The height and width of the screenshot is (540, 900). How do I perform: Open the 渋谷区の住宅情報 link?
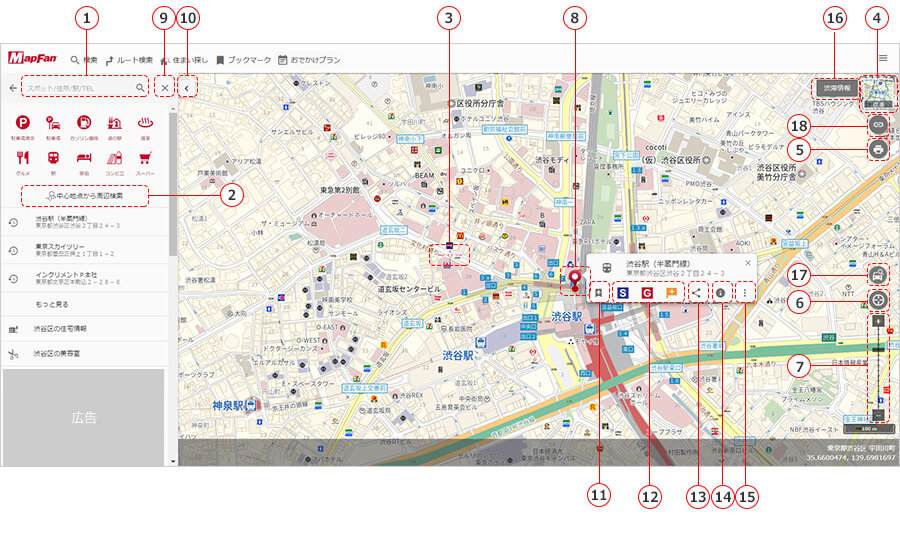tap(85, 329)
